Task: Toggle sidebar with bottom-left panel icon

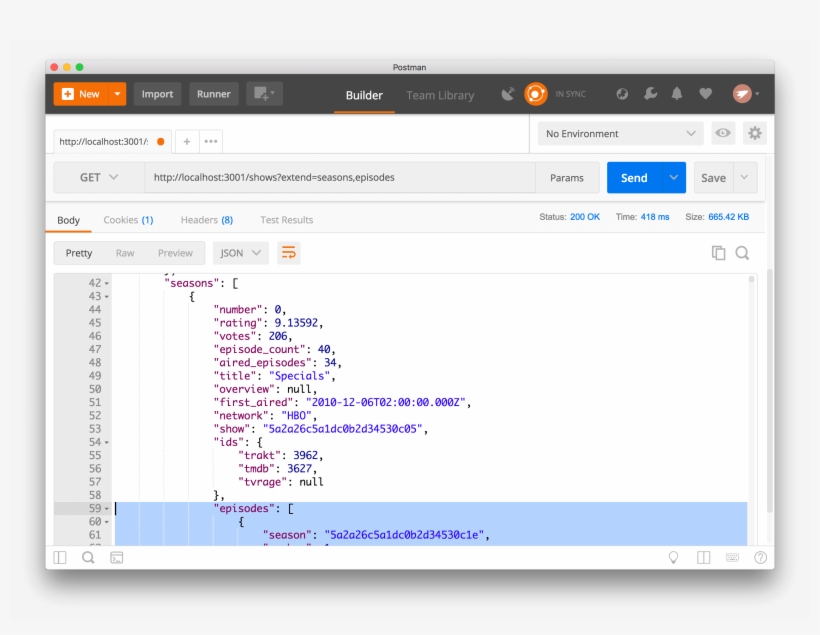Action: coord(60,557)
